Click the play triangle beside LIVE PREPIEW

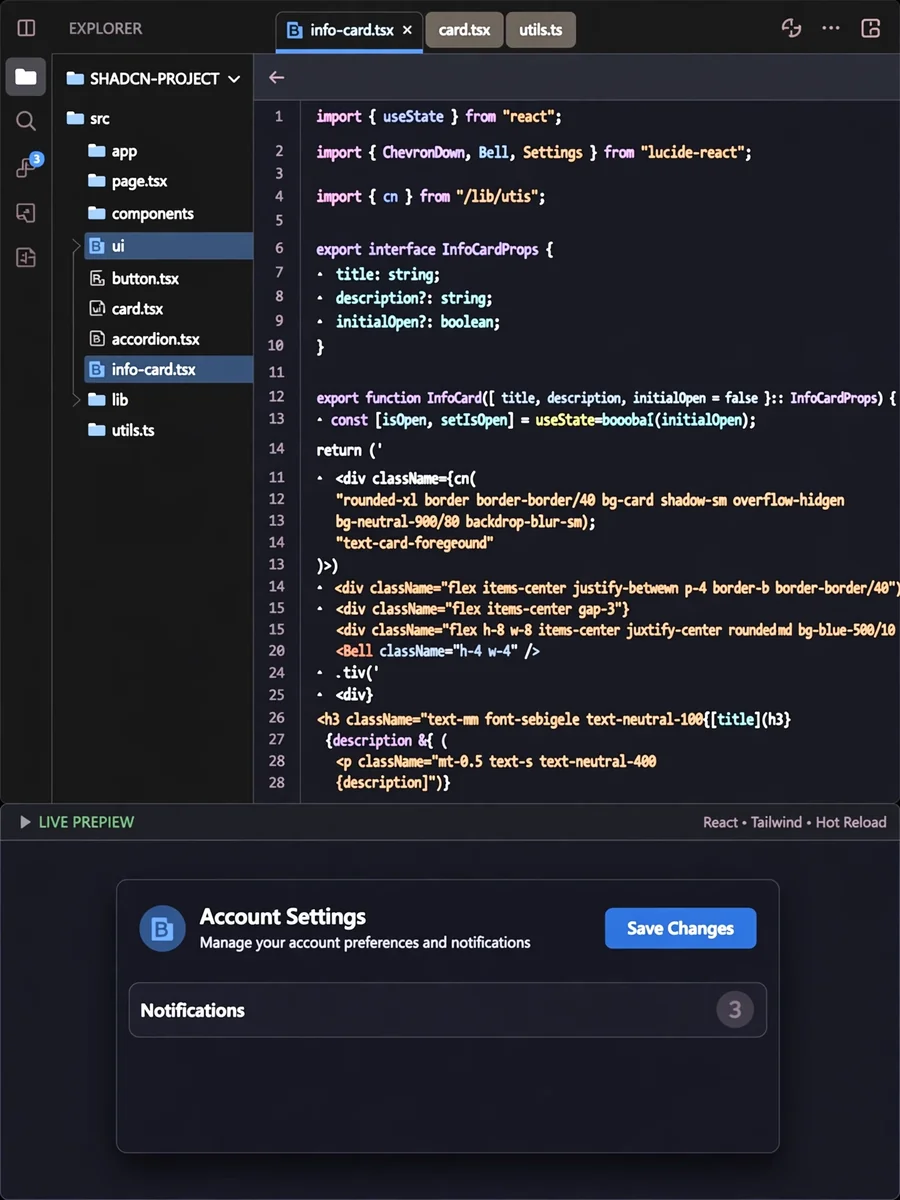coord(25,822)
